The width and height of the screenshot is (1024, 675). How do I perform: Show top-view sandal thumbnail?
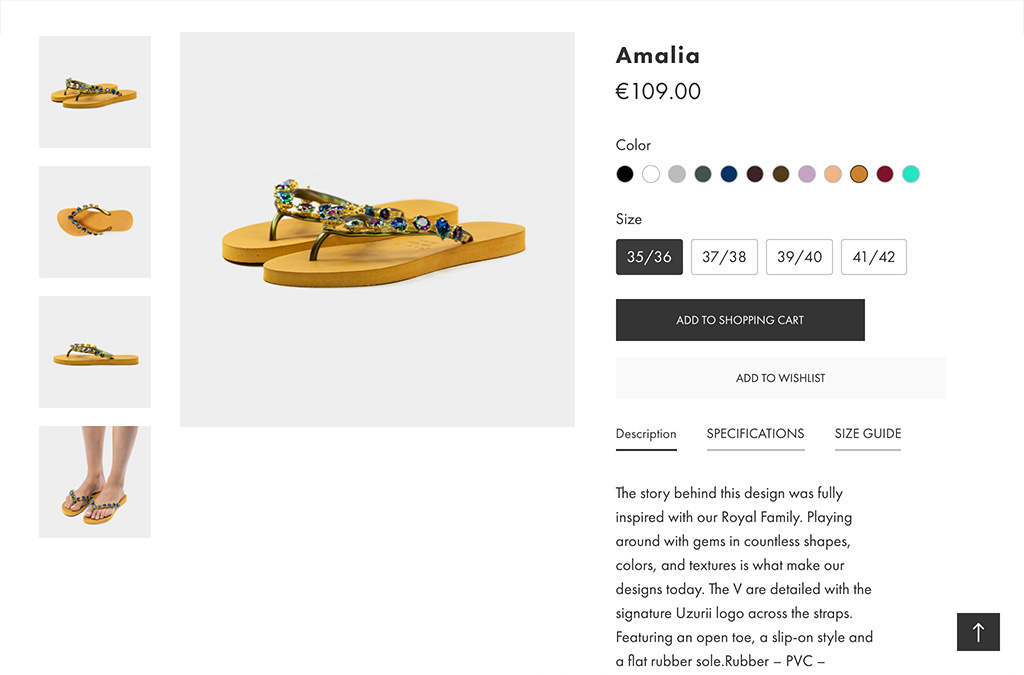coord(95,222)
